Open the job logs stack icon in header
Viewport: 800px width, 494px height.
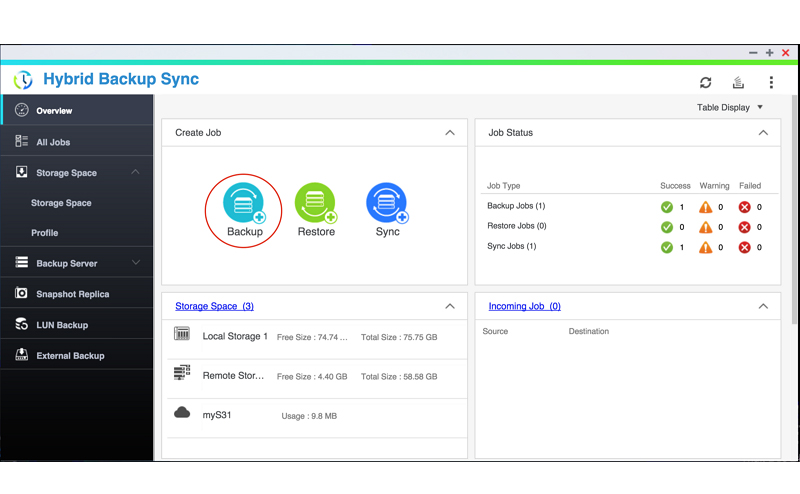pyautogui.click(x=738, y=82)
